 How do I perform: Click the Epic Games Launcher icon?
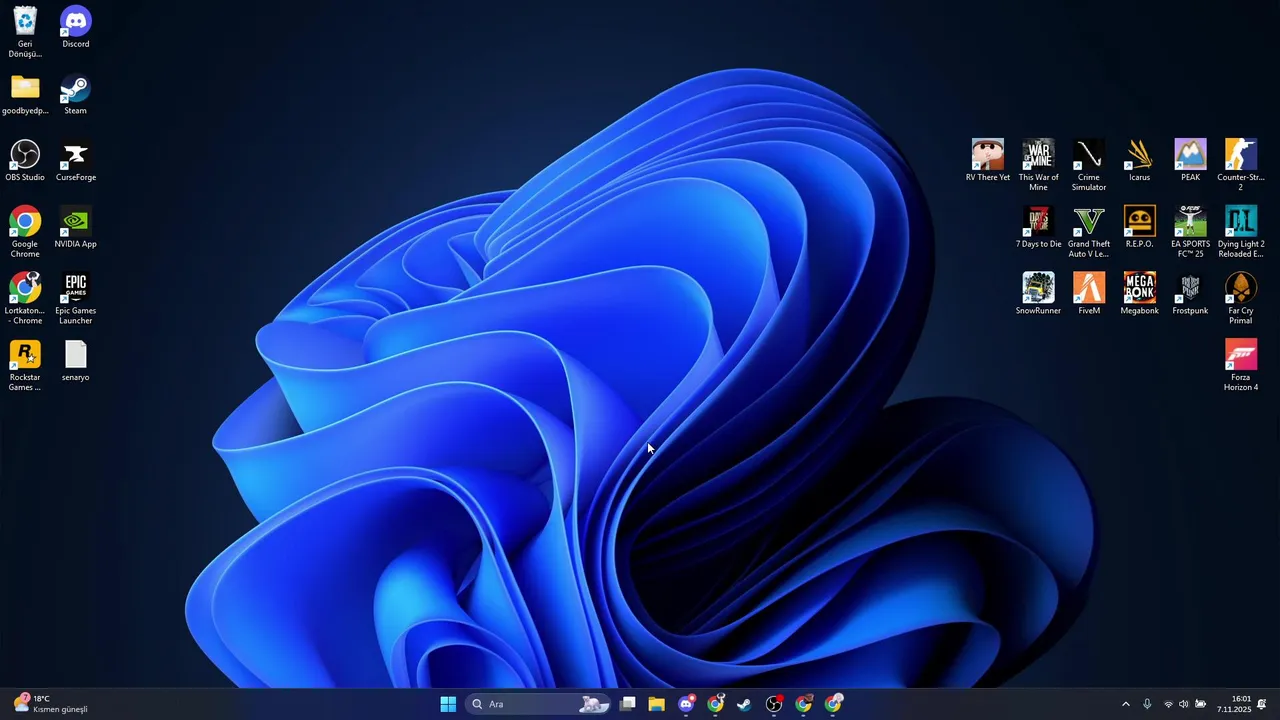click(x=76, y=299)
